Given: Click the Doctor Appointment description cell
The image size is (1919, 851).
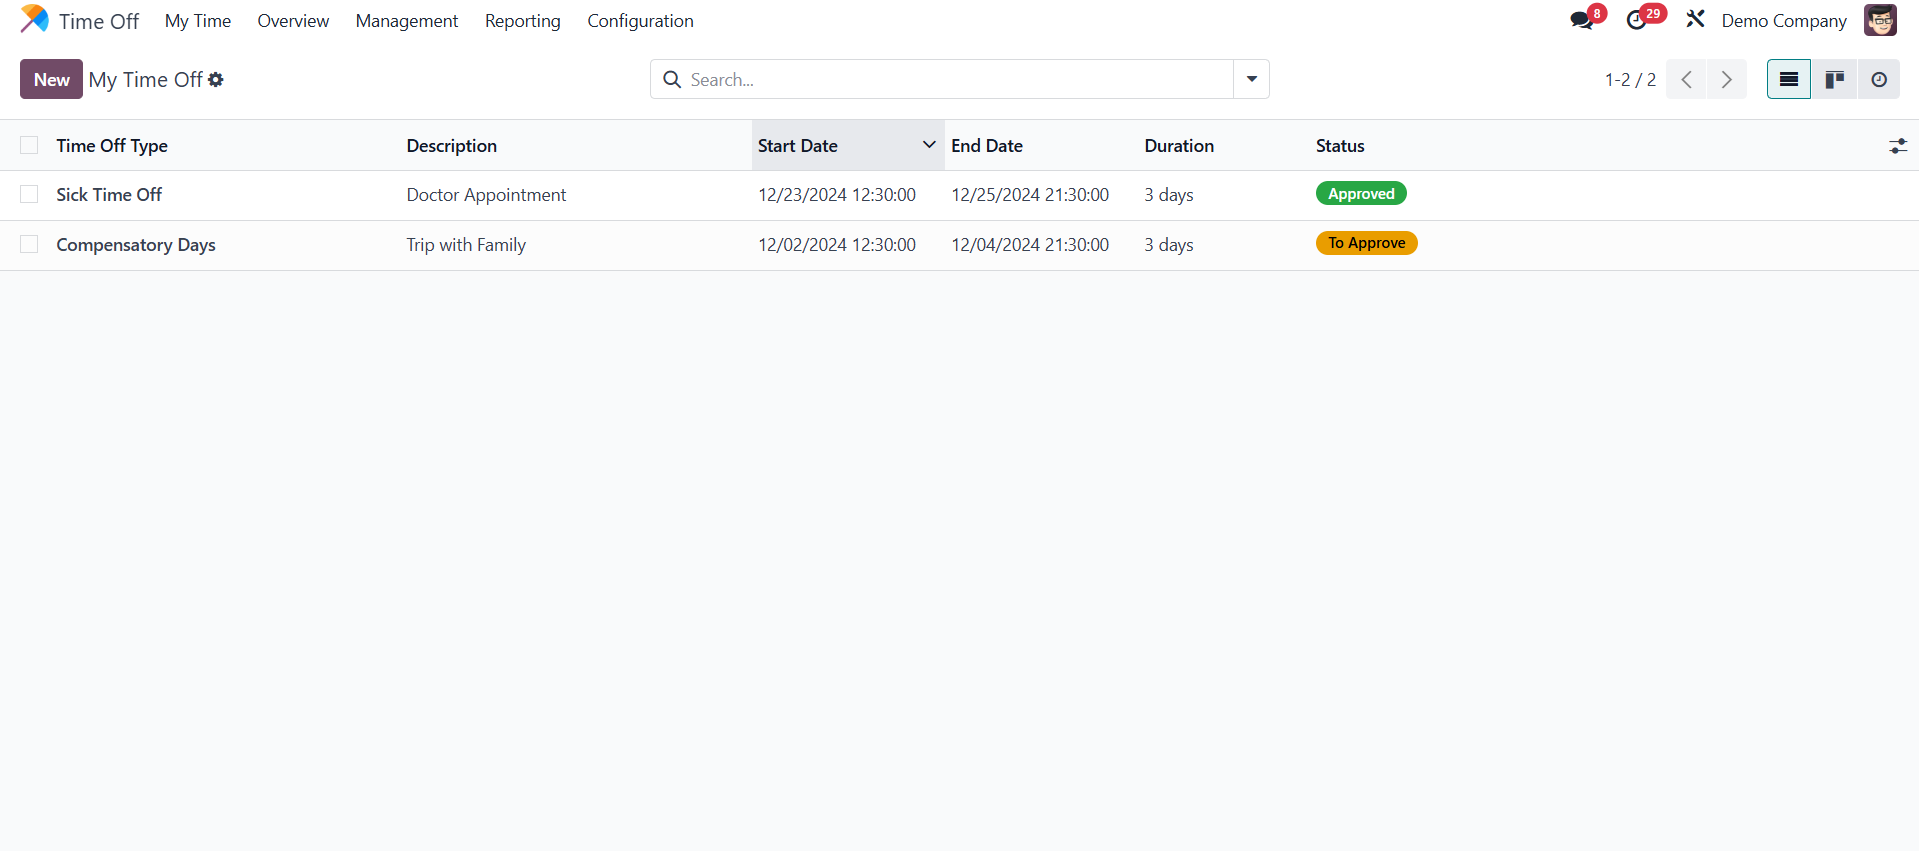Looking at the screenshot, I should [486, 195].
